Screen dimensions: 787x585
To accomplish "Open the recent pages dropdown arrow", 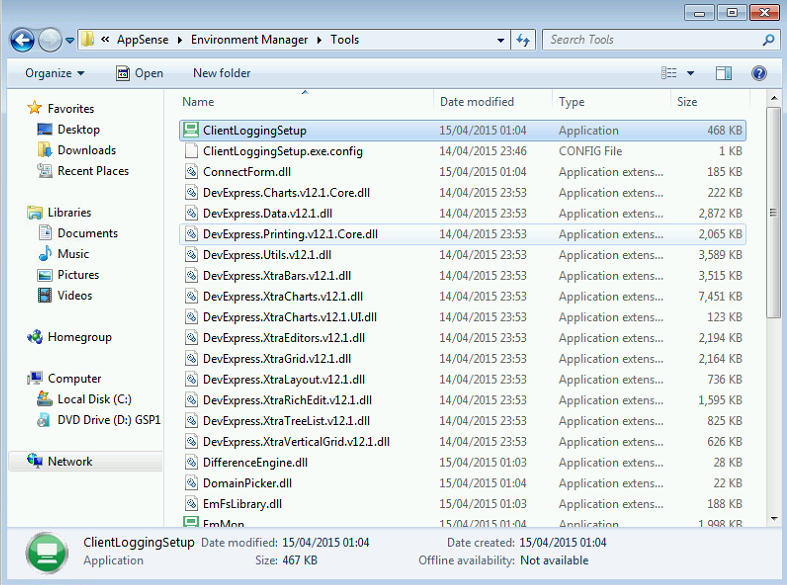I will (70, 40).
